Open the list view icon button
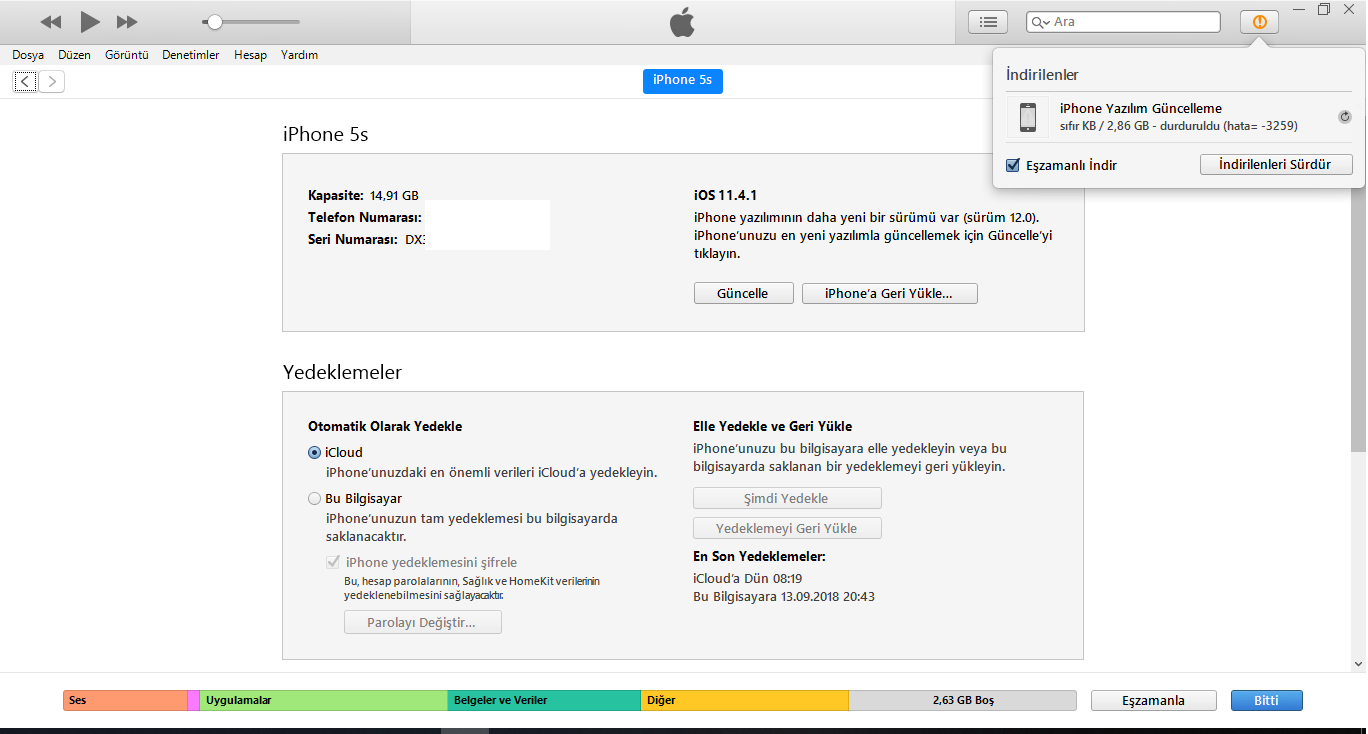This screenshot has width=1368, height=734. [x=988, y=21]
